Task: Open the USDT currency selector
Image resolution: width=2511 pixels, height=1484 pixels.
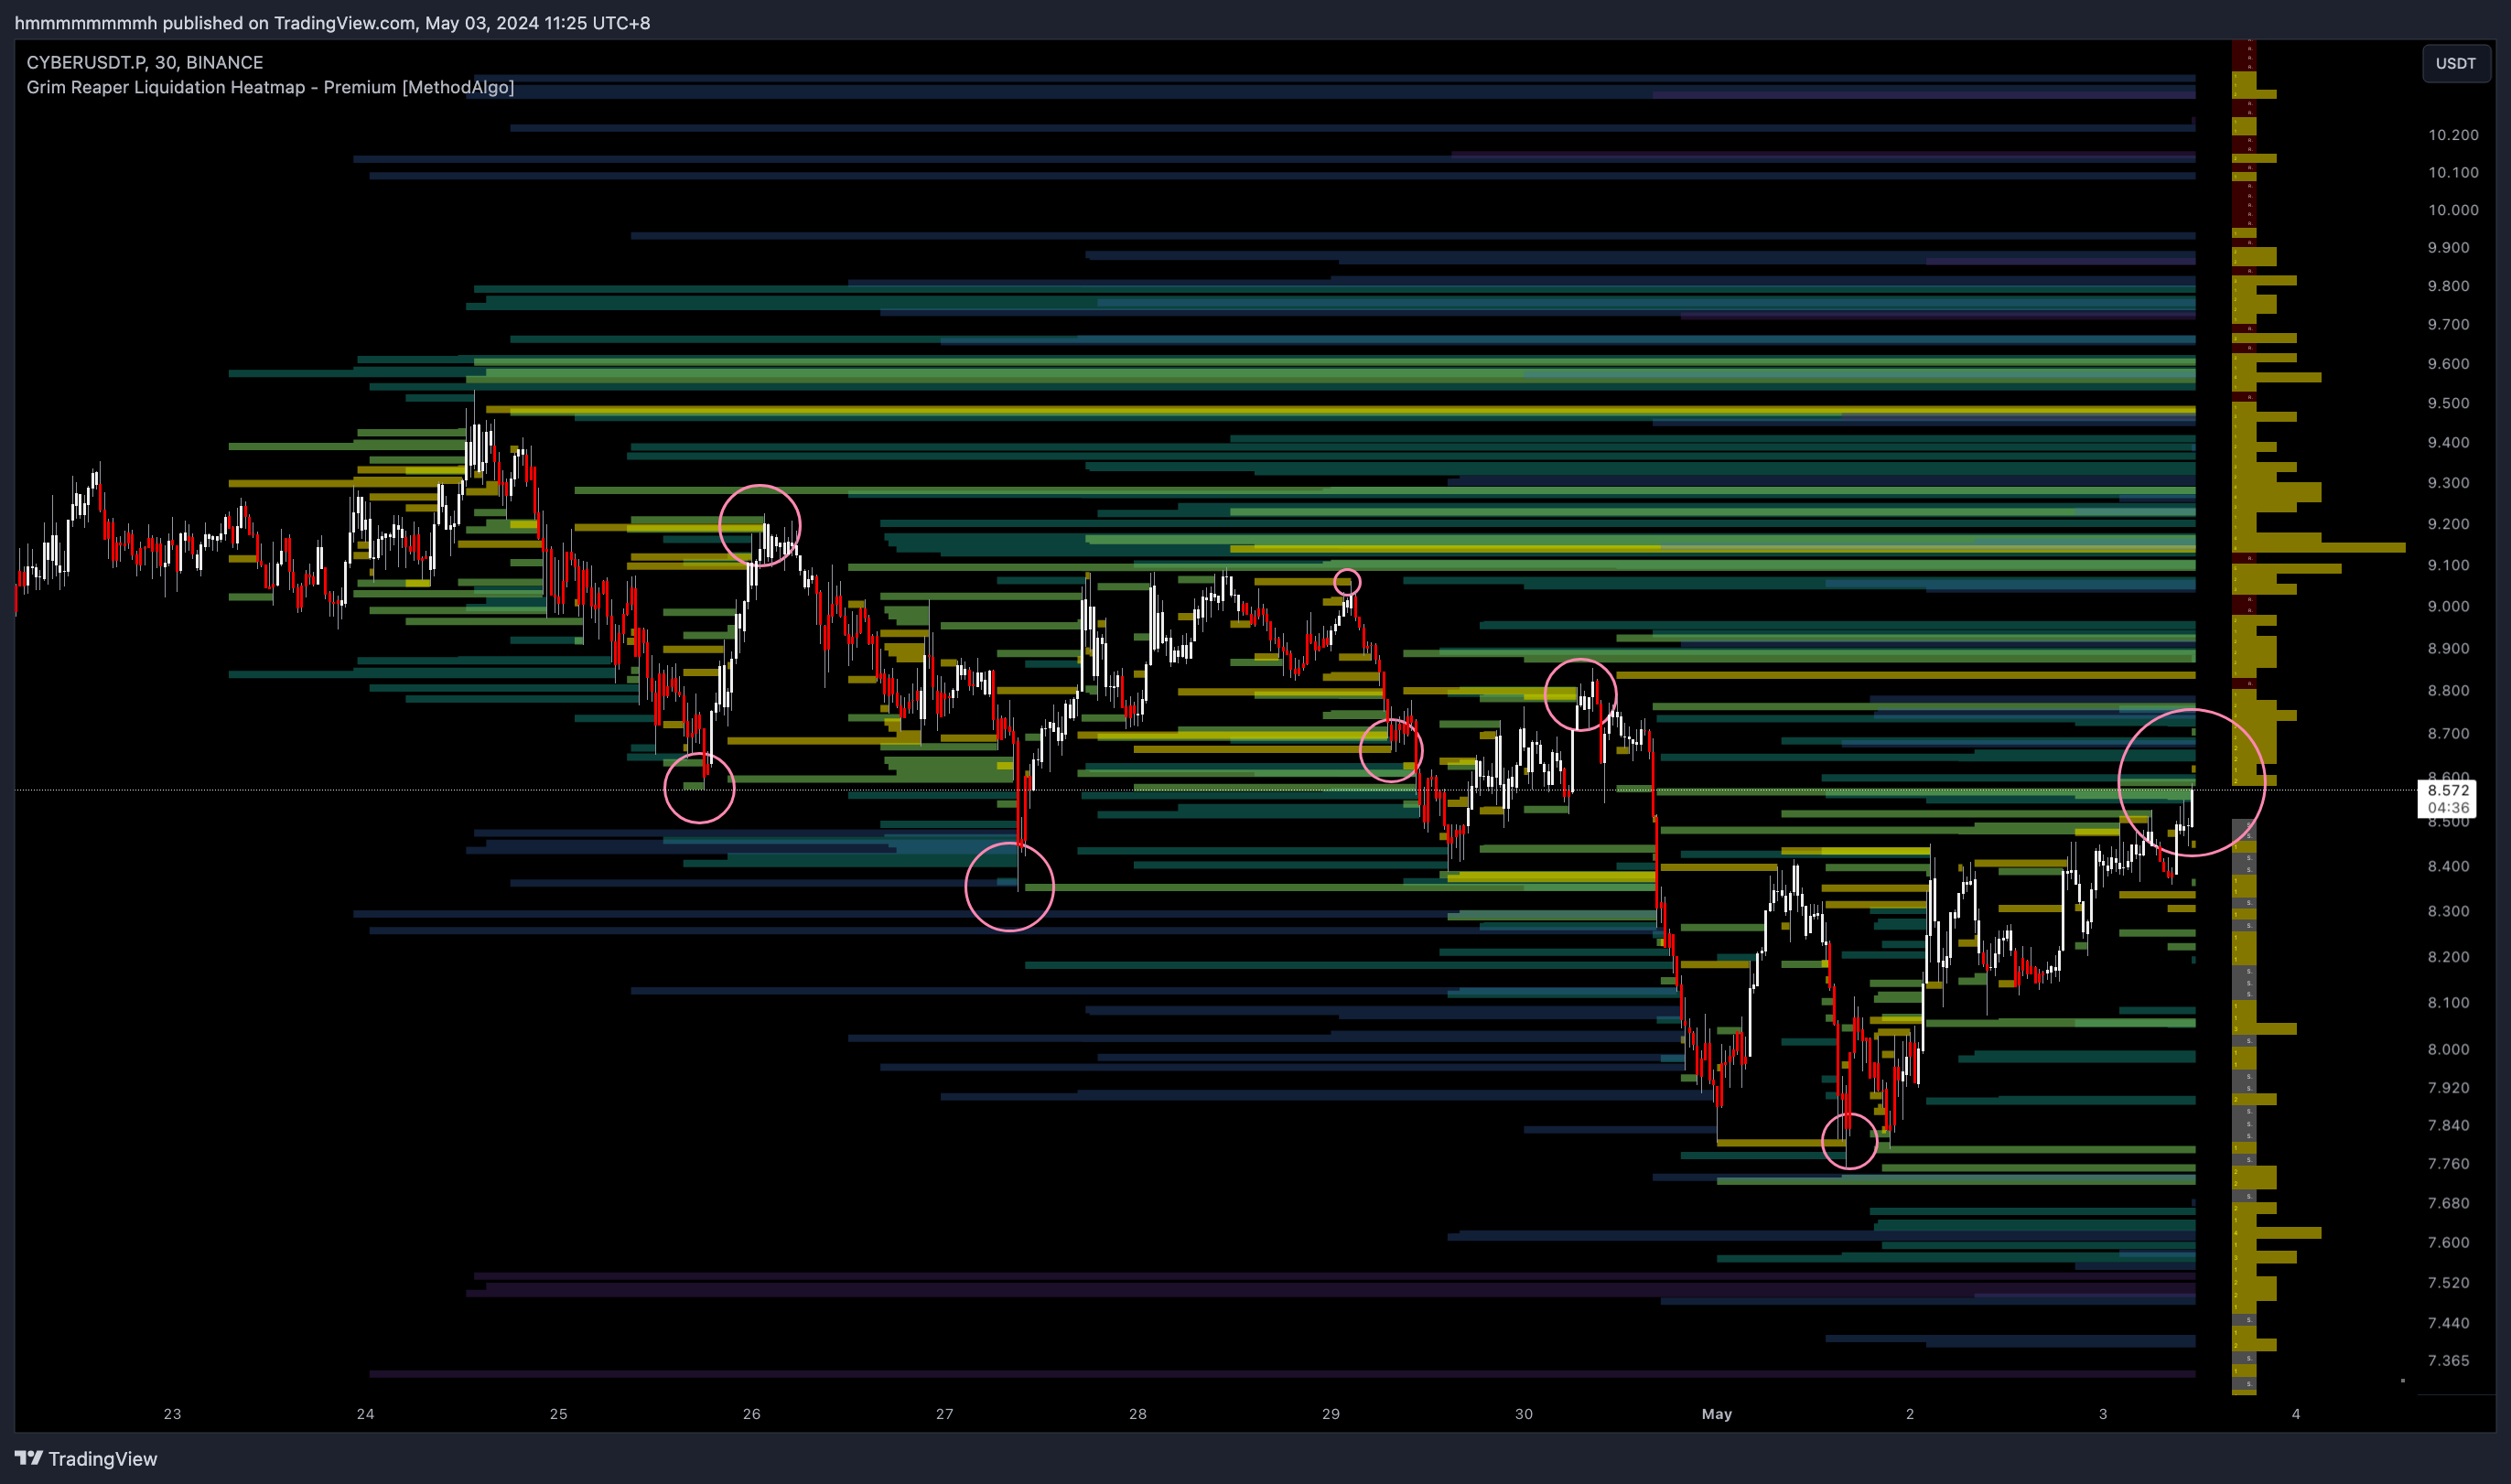Action: click(x=2455, y=63)
